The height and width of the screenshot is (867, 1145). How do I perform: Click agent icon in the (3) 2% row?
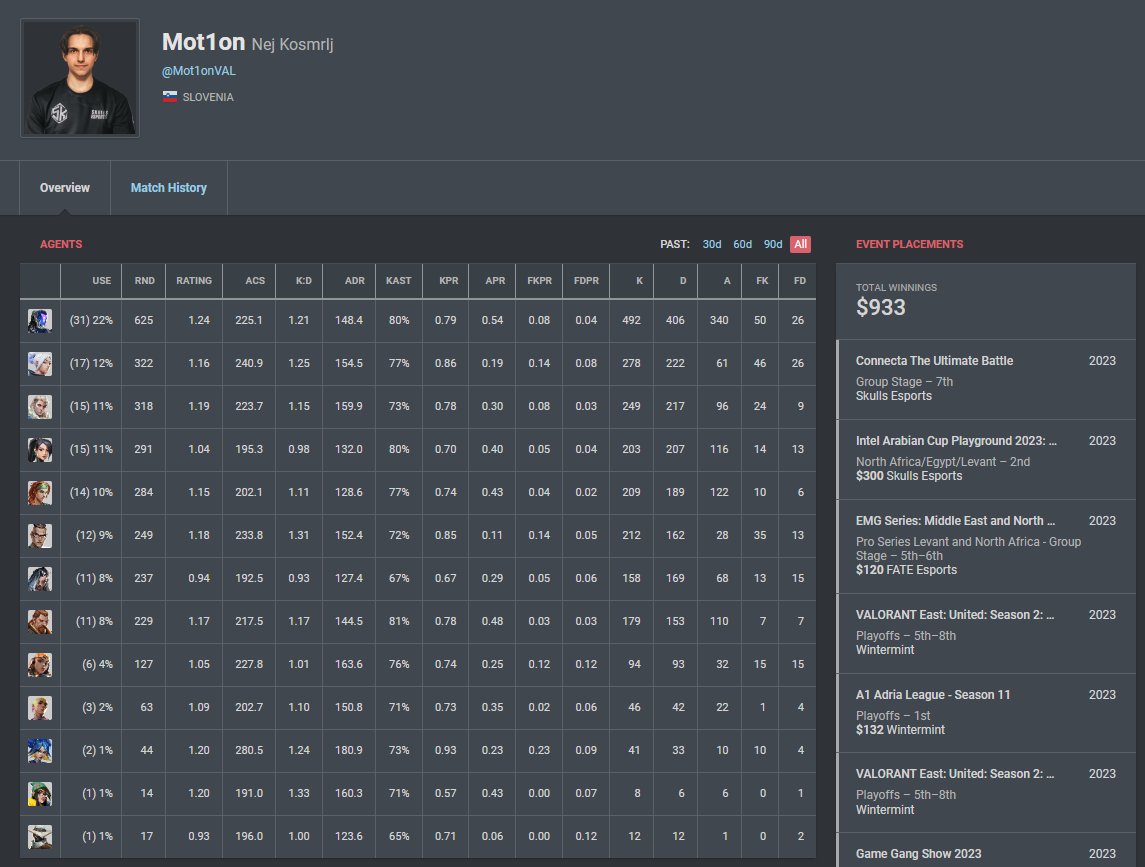click(39, 708)
